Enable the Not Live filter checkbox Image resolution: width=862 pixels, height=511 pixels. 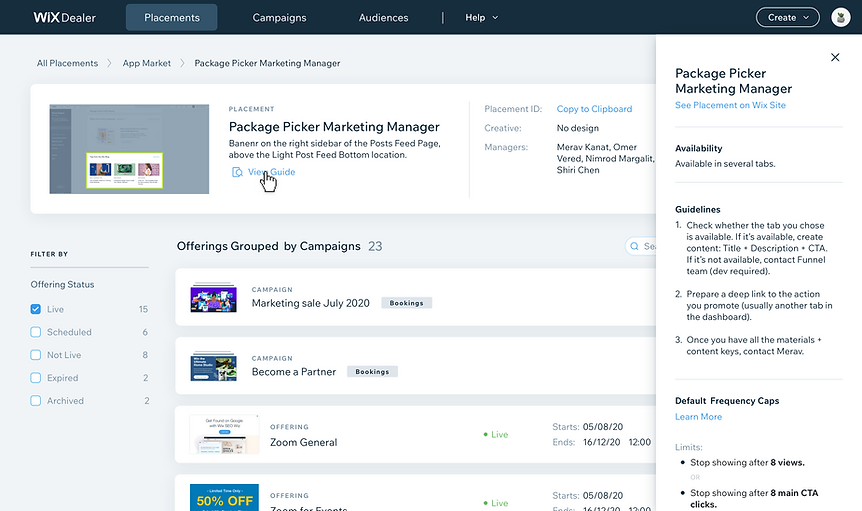(36, 355)
